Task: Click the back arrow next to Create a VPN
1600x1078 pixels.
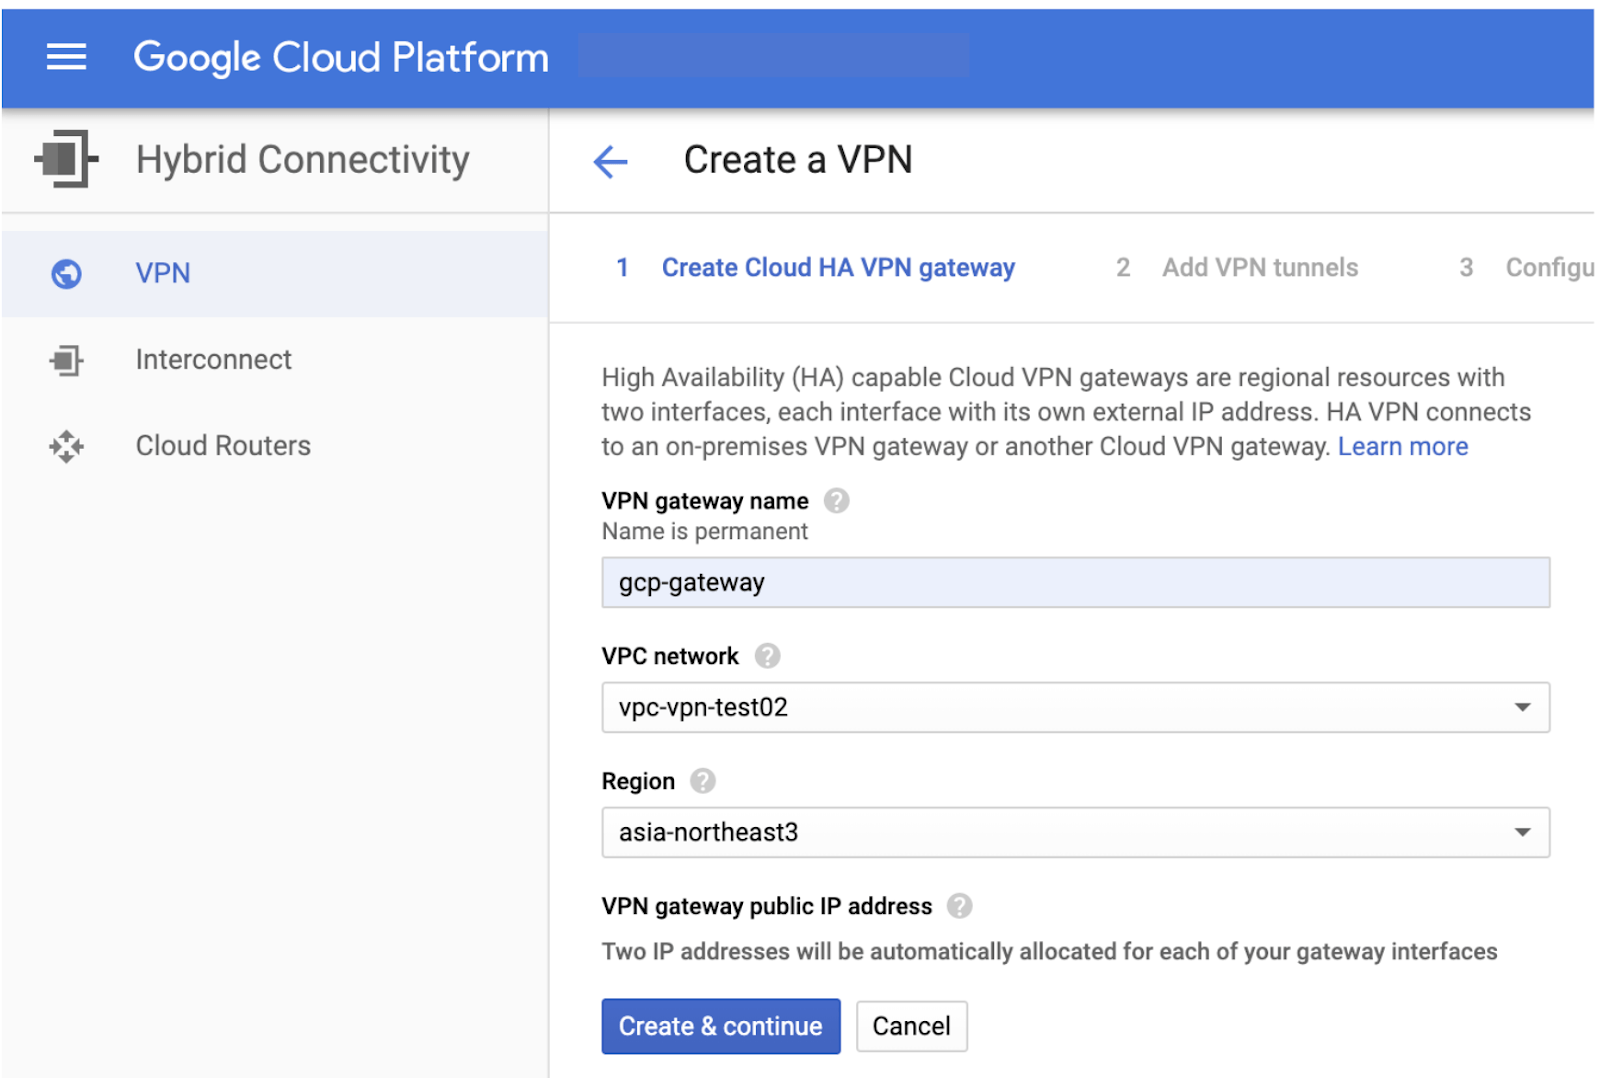Action: click(610, 161)
